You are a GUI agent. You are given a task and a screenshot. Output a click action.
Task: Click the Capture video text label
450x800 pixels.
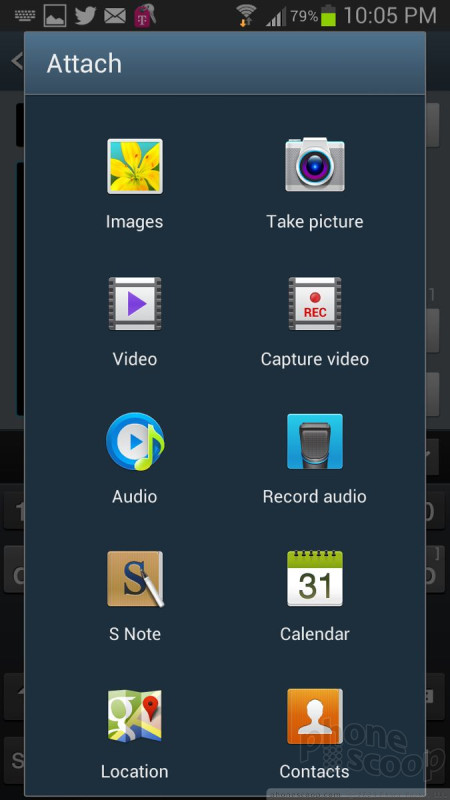point(315,359)
